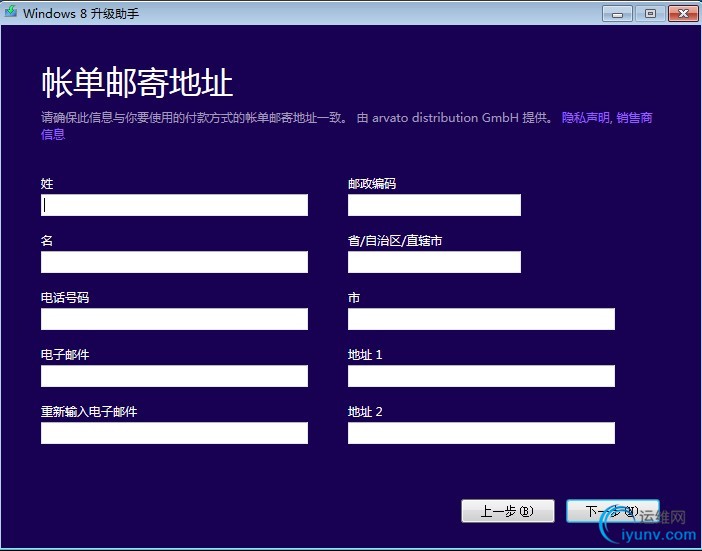Click the arvato distribution GmbH text
702x551 pixels.
pos(445,118)
